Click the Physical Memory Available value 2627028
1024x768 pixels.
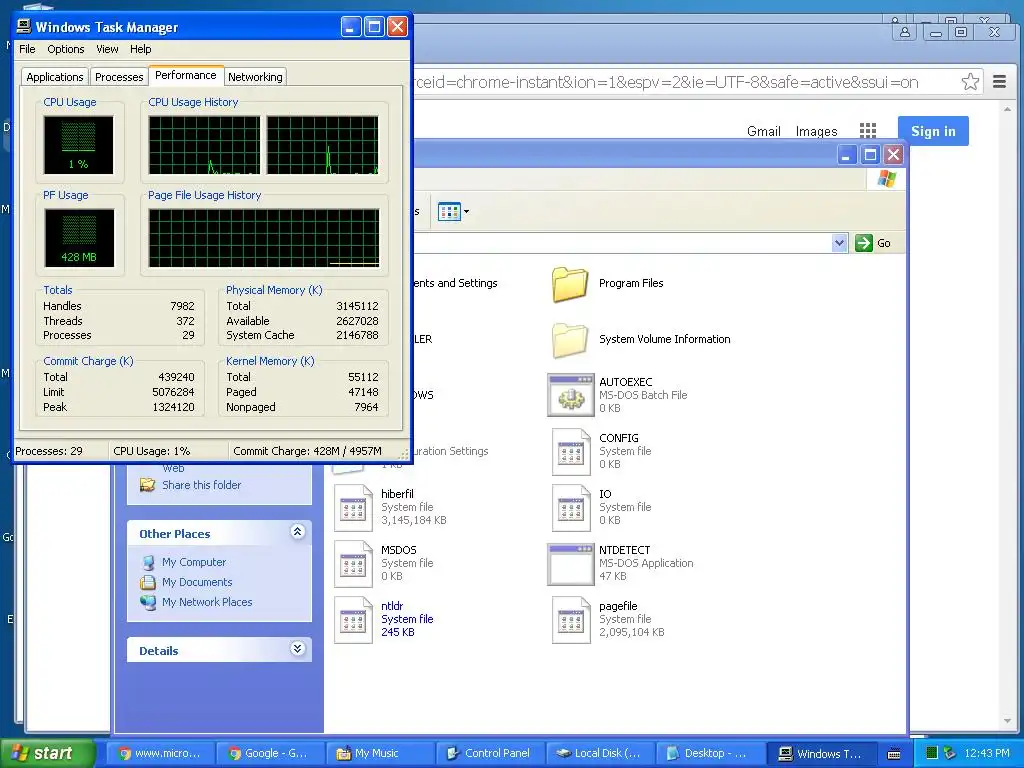[357, 321]
